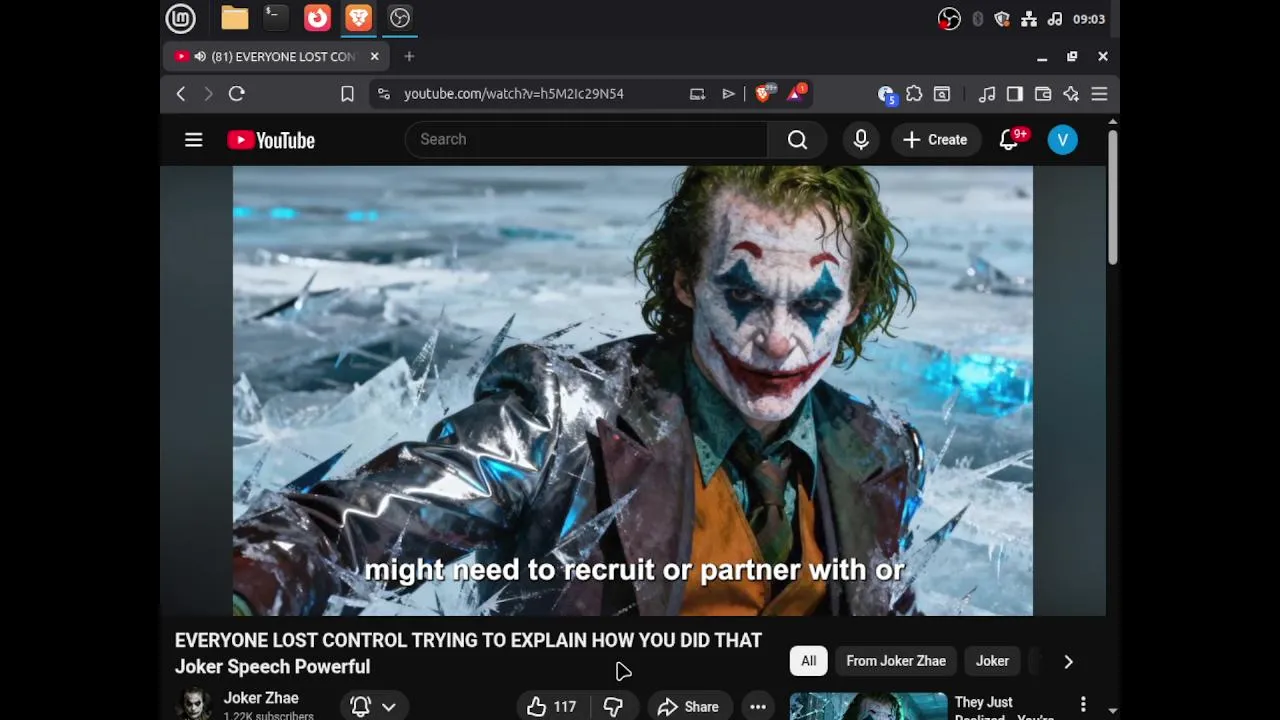Open the network connections tray icon
This screenshot has width=1280, height=720.
coord(1028,19)
